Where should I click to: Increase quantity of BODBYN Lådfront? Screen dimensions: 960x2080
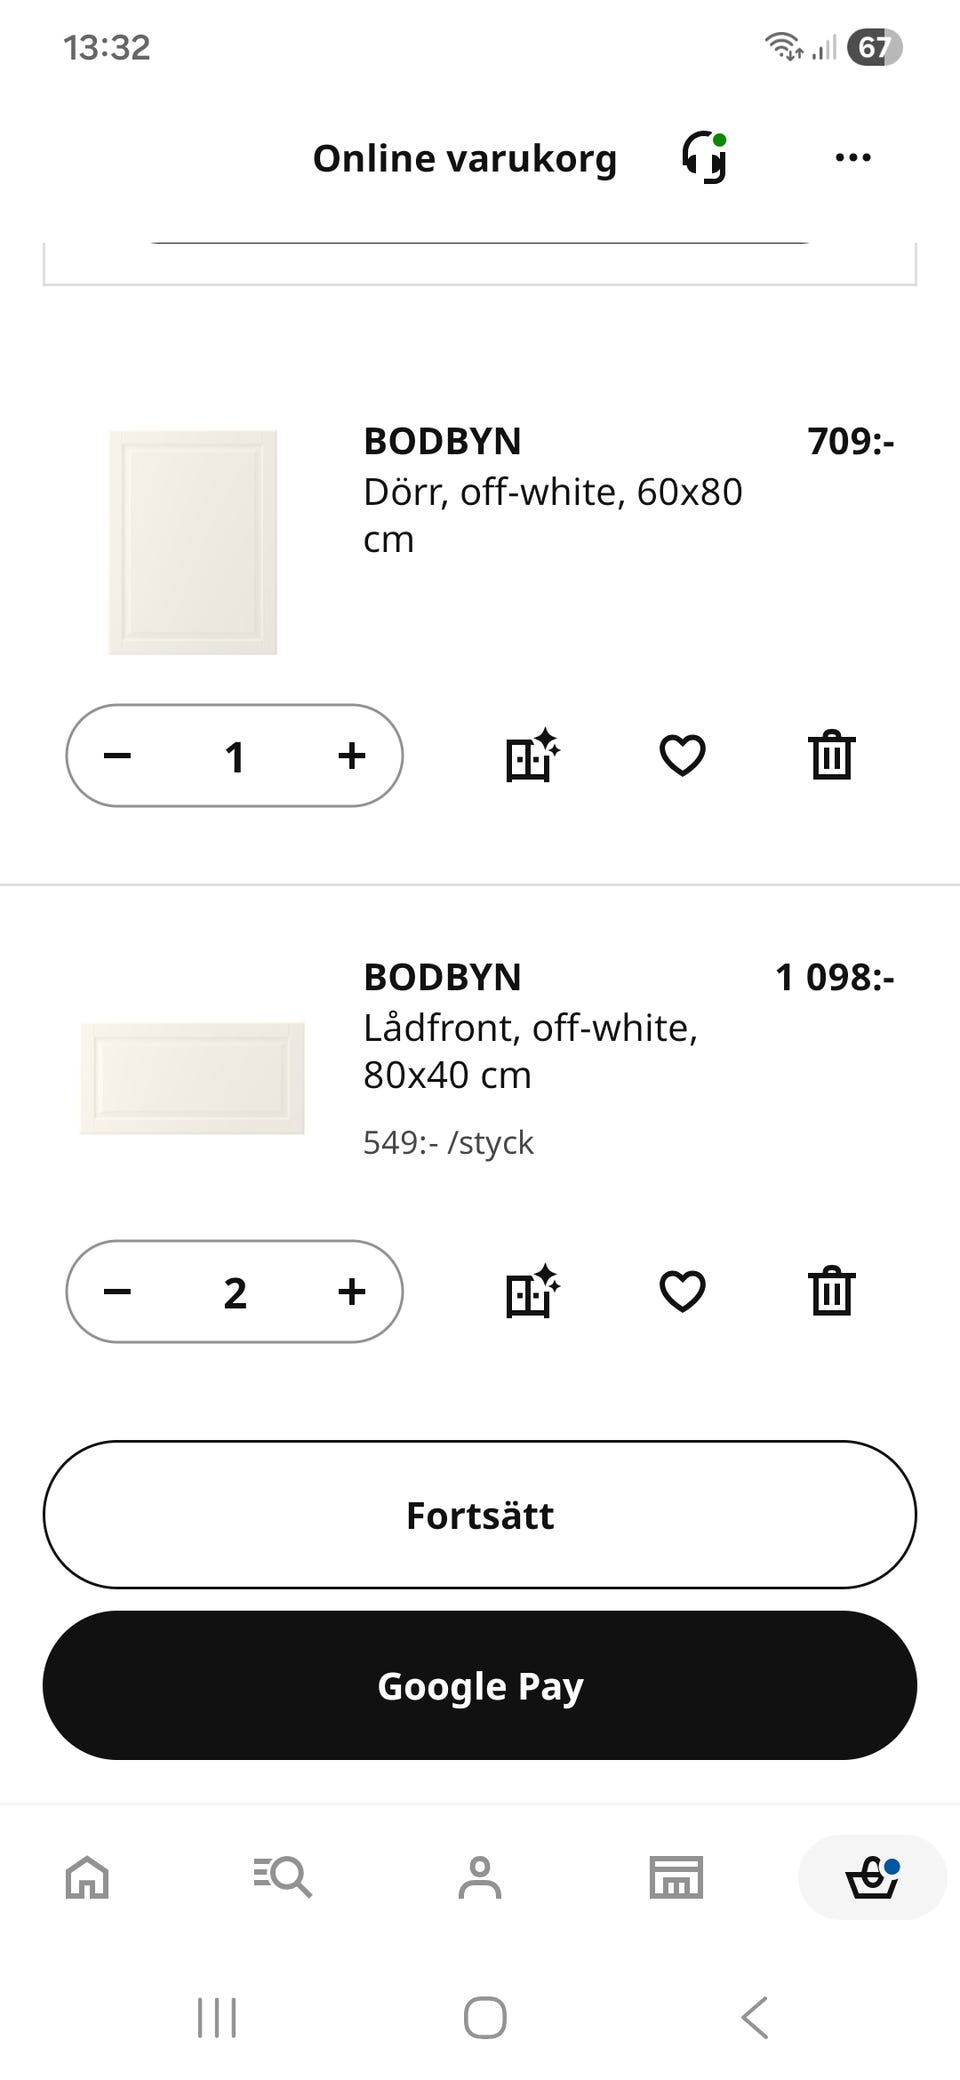click(x=351, y=1292)
